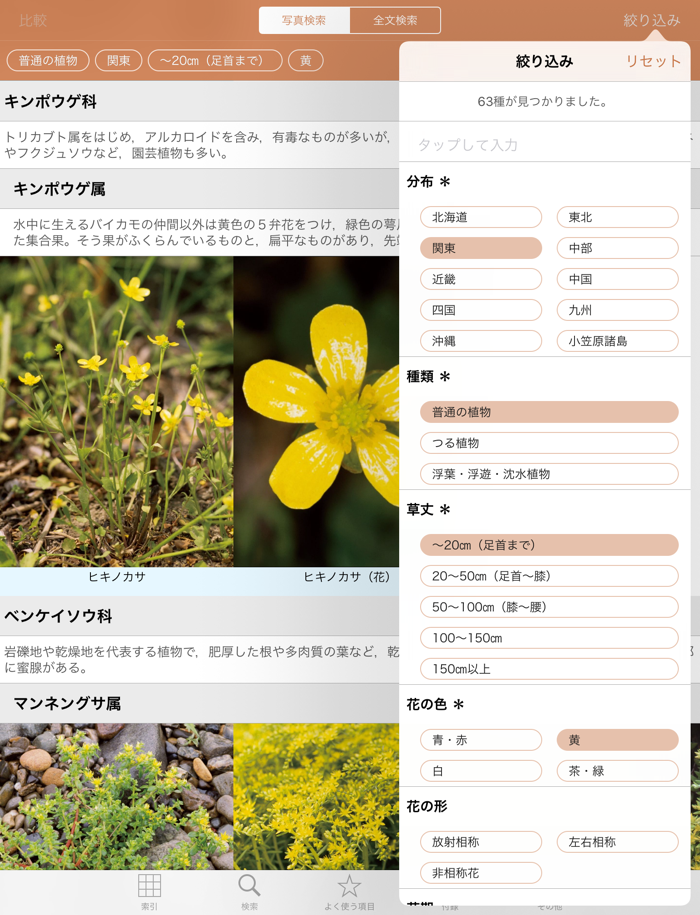Select 100〜150cm height filter
The height and width of the screenshot is (915, 700).
[549, 638]
